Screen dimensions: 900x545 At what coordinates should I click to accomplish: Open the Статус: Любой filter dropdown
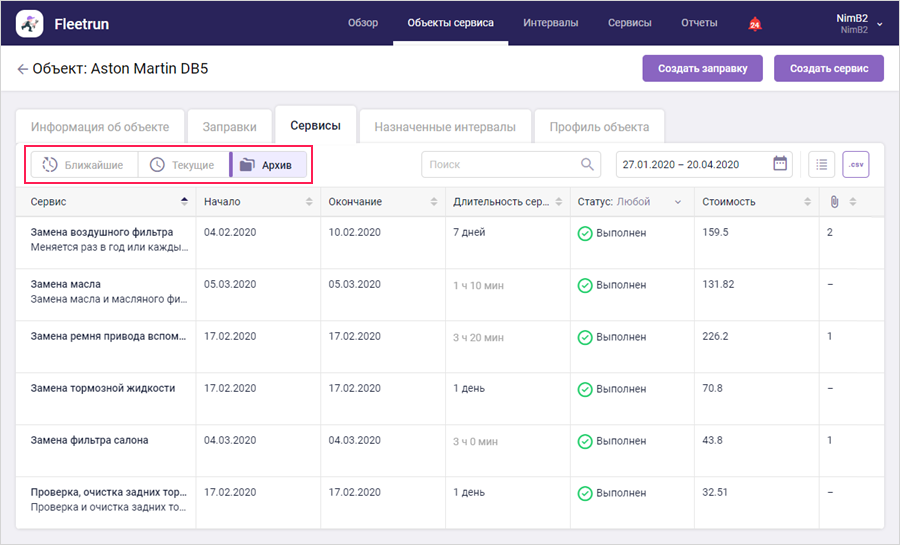(630, 202)
